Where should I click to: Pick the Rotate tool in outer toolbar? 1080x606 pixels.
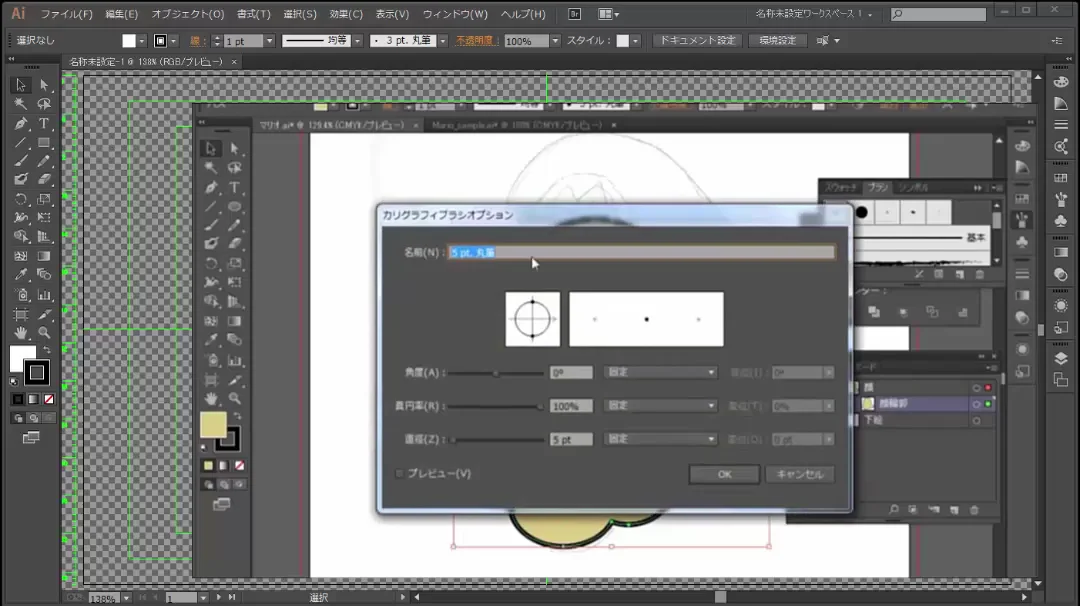21,199
